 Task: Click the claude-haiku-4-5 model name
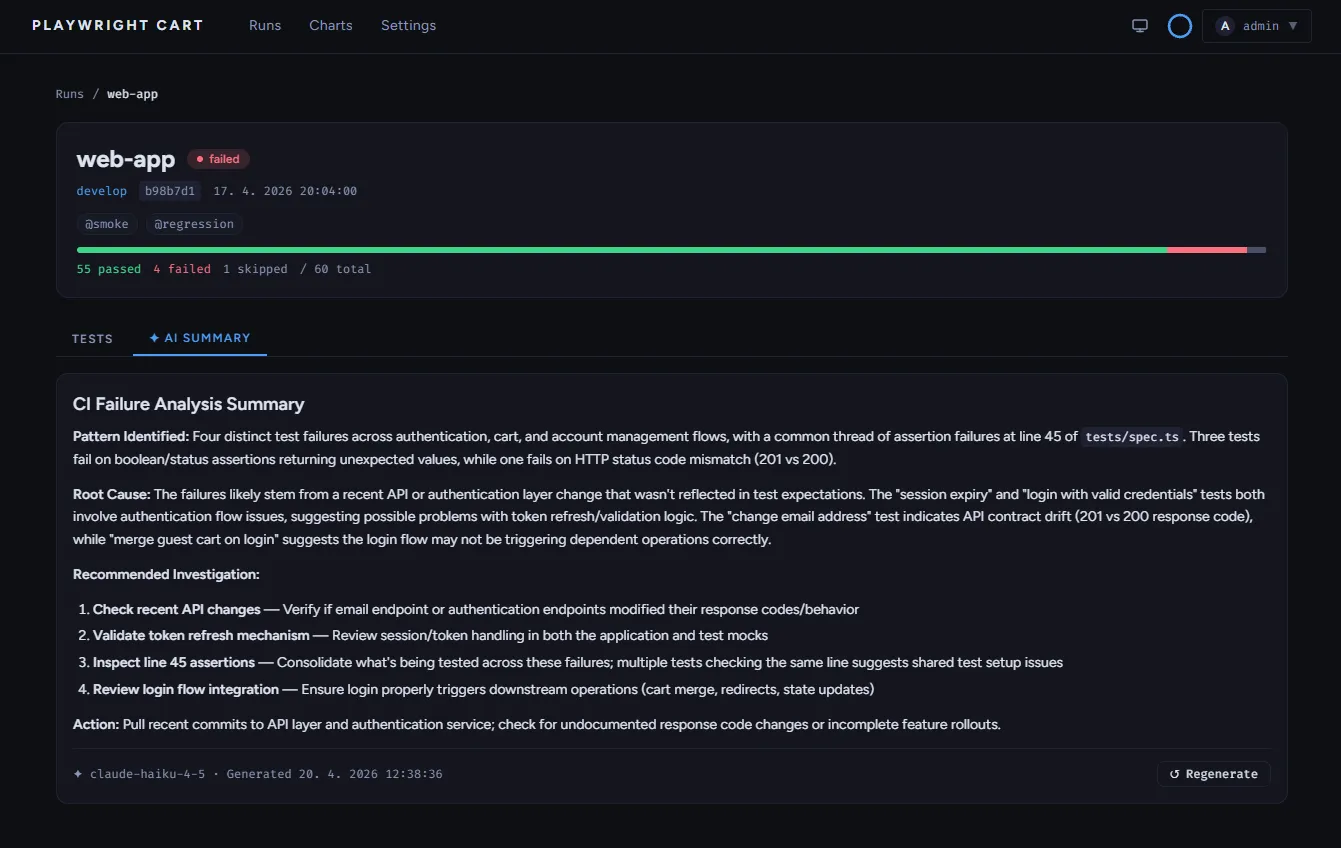pyautogui.click(x=148, y=774)
